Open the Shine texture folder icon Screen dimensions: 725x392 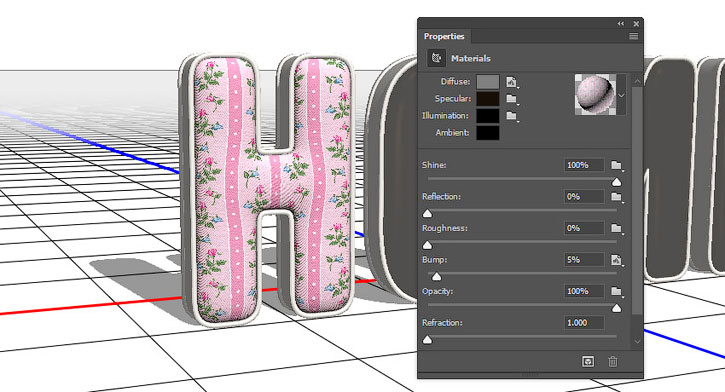[x=616, y=165]
